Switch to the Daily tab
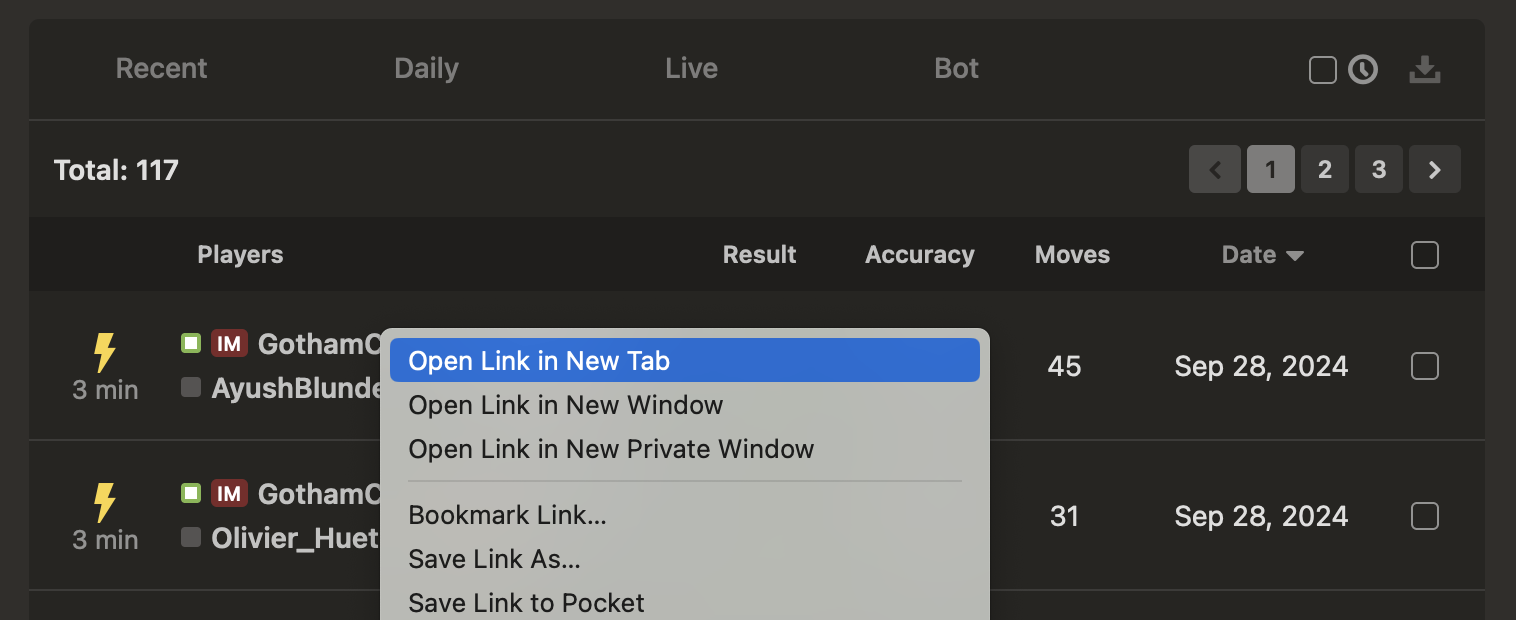Image resolution: width=1516 pixels, height=620 pixels. (426, 69)
